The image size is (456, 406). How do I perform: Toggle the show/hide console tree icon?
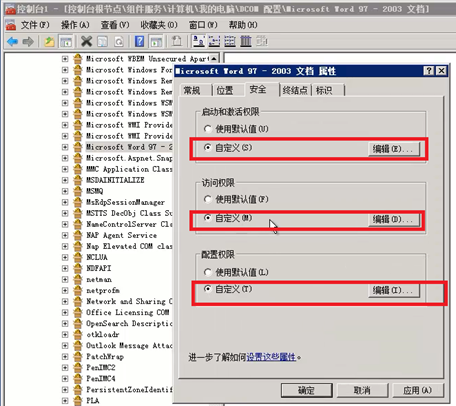(66, 42)
